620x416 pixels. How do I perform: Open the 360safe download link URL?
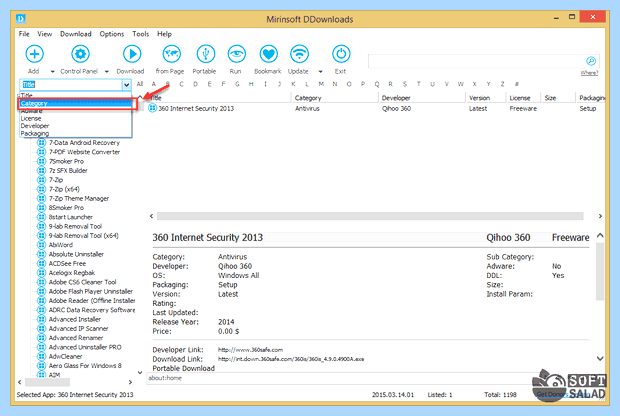[291, 359]
